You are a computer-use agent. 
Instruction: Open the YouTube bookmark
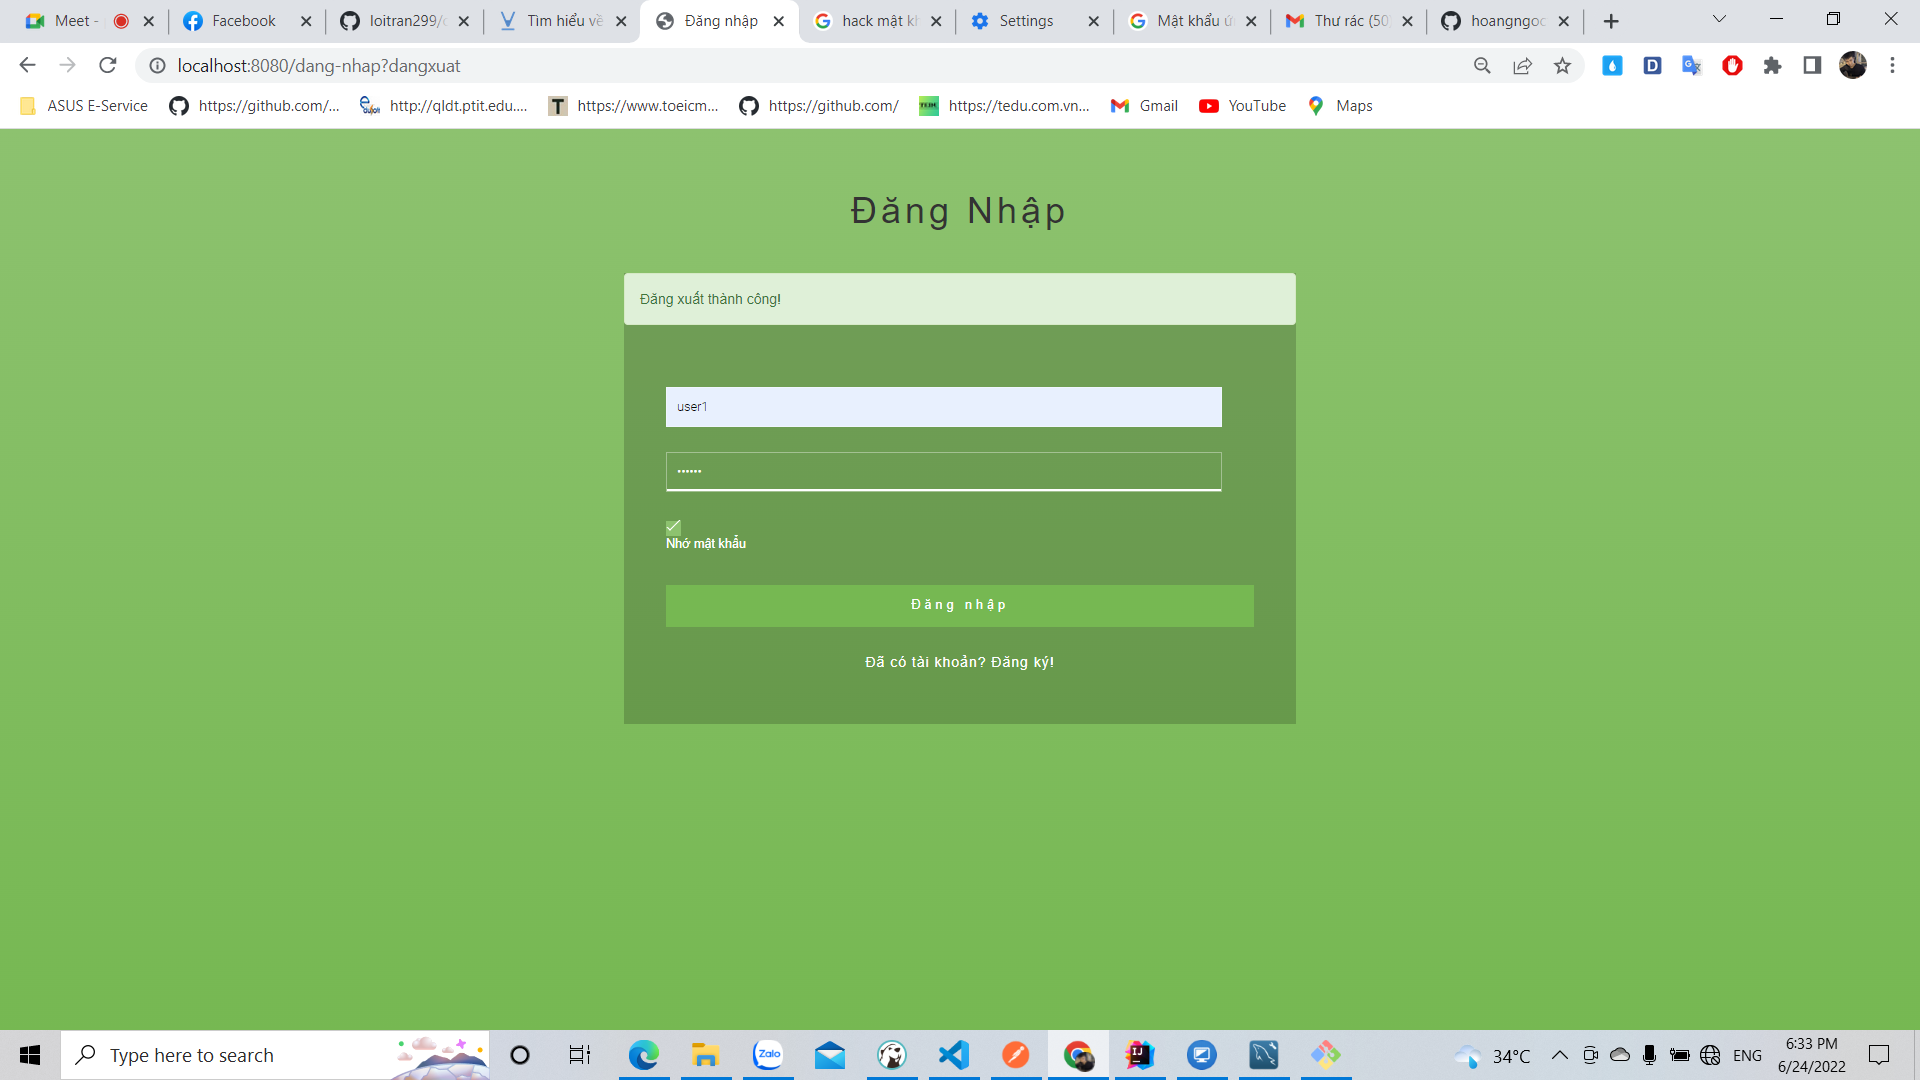click(x=1242, y=105)
